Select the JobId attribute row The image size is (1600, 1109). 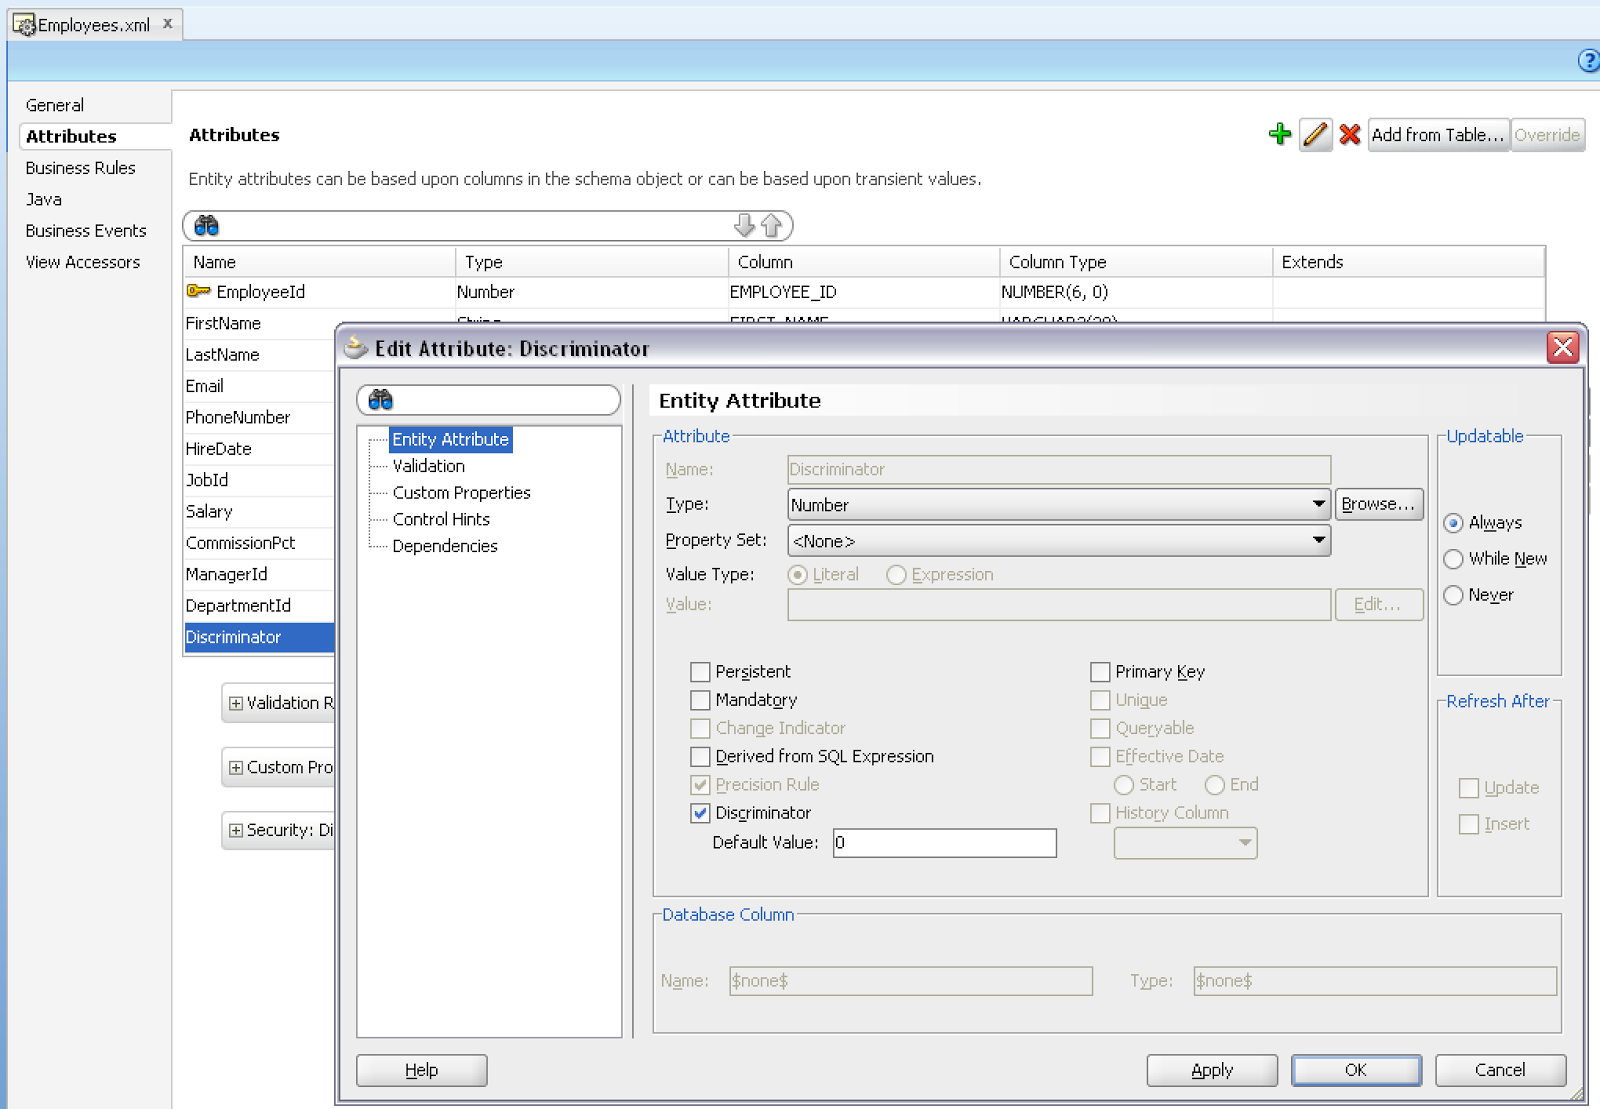point(259,480)
